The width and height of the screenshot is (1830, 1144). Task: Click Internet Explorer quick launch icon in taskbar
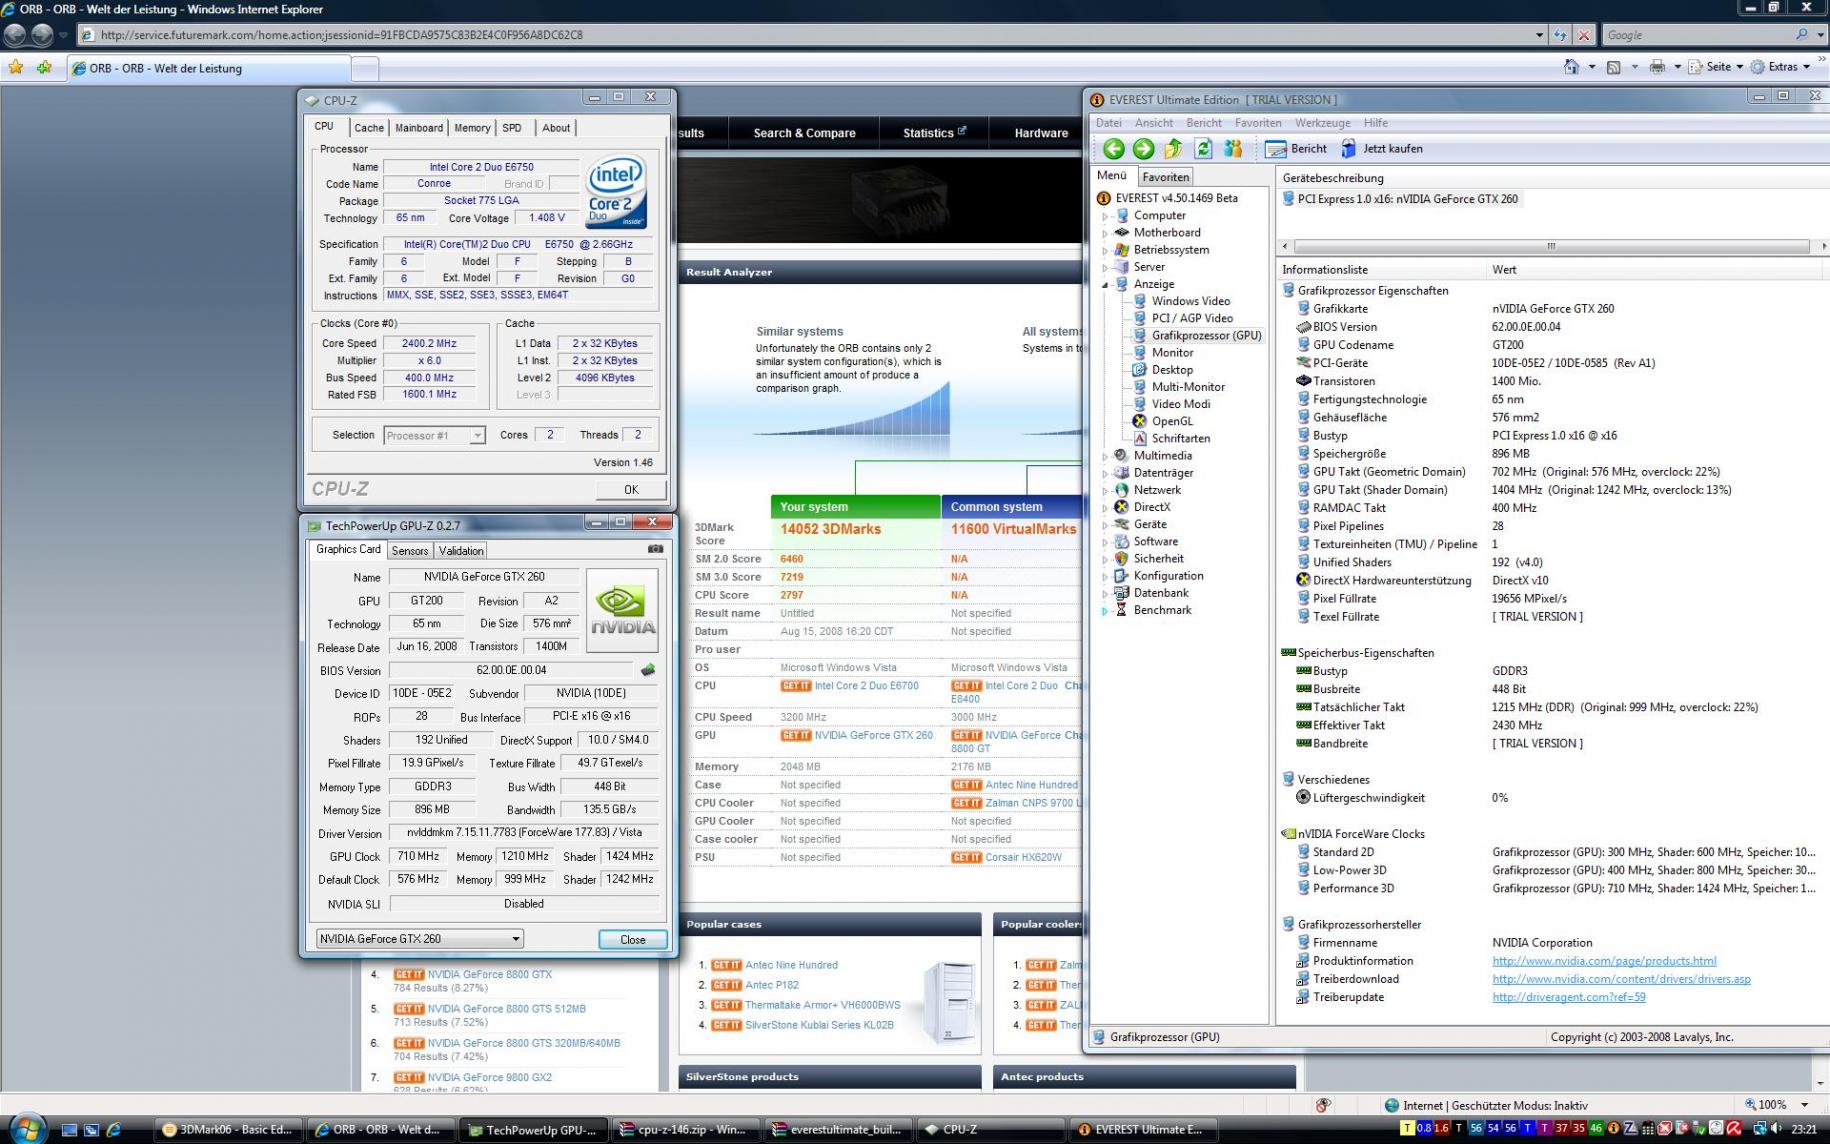click(x=113, y=1130)
